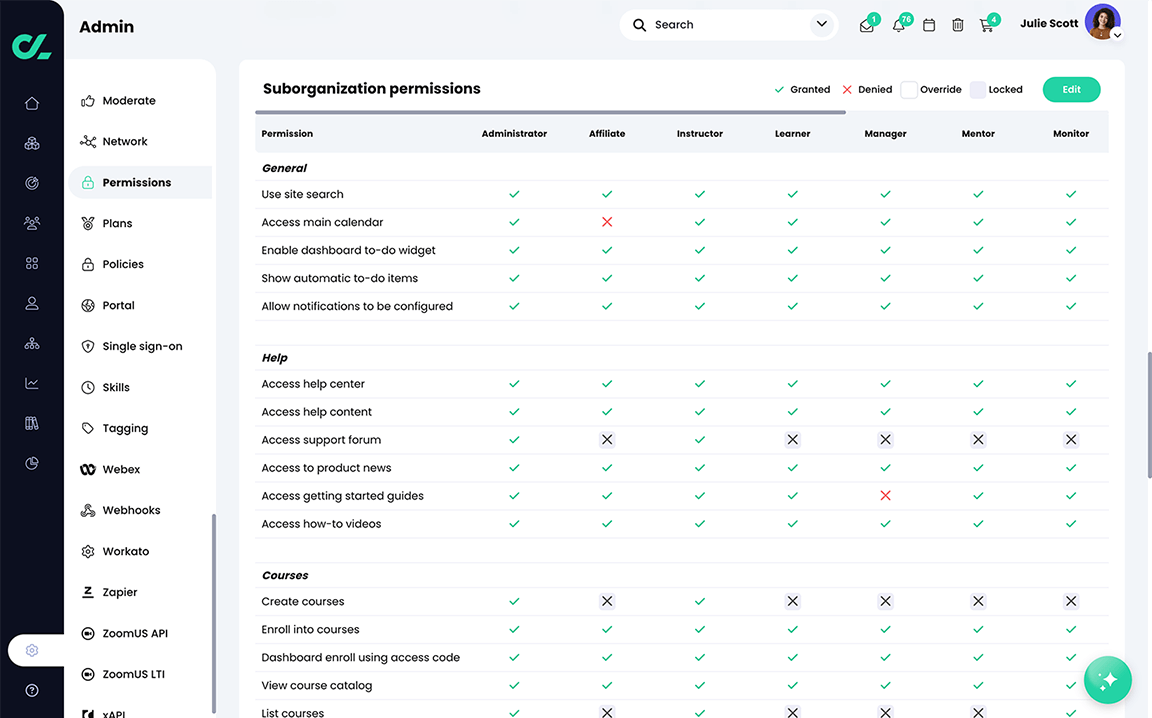Click the library icon in the sidebar
Image resolution: width=1152 pixels, height=718 pixels.
coord(31,422)
